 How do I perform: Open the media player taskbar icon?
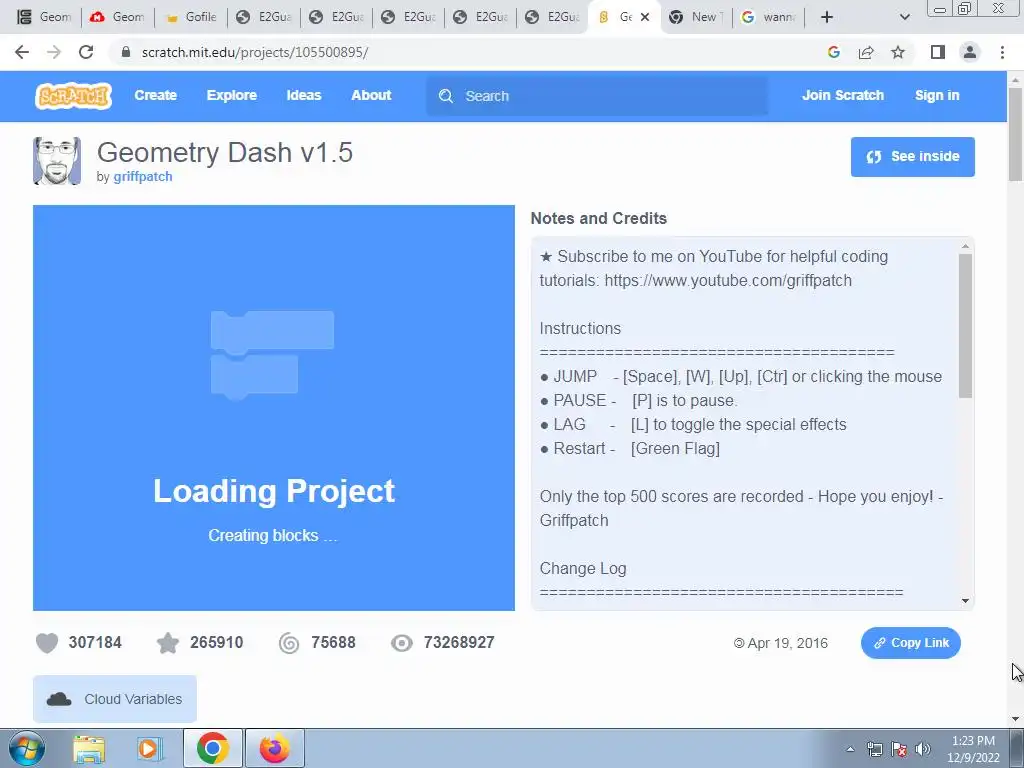[x=150, y=748]
